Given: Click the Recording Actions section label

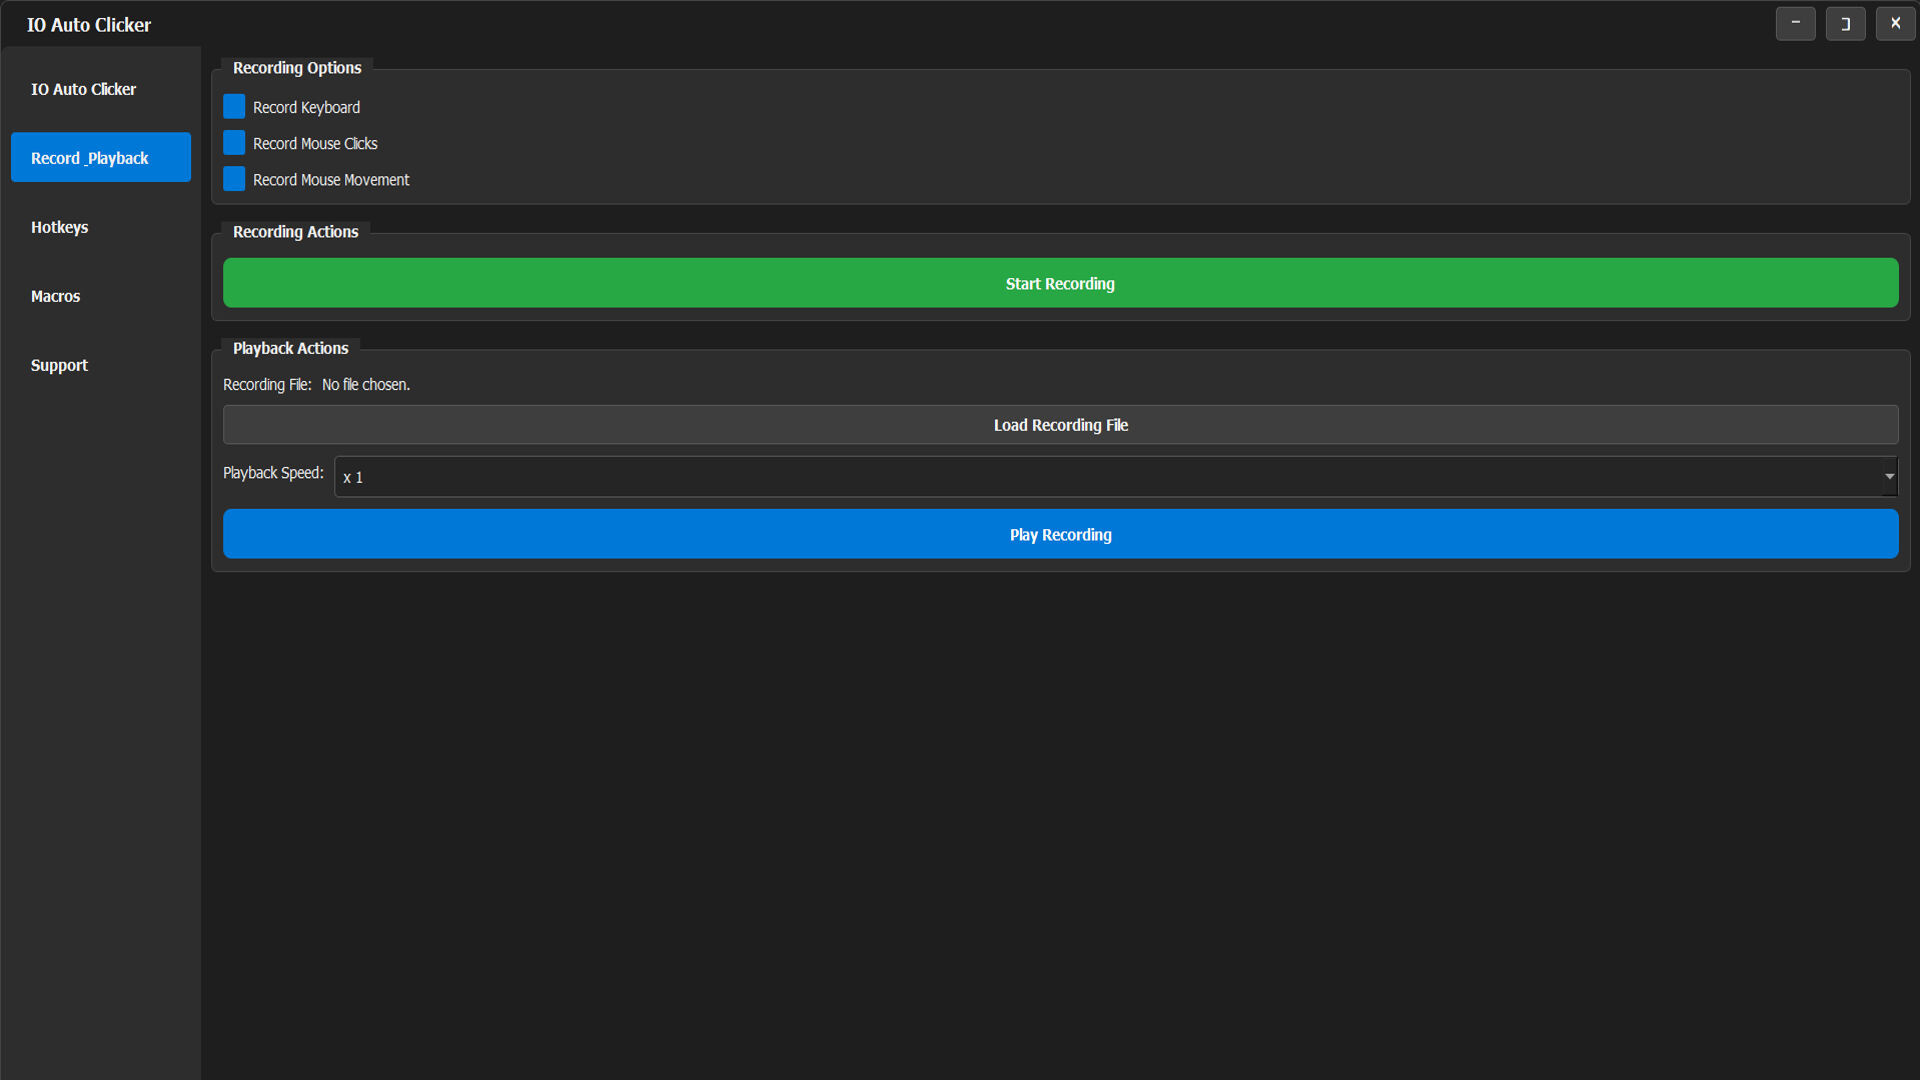Looking at the screenshot, I should pos(295,231).
